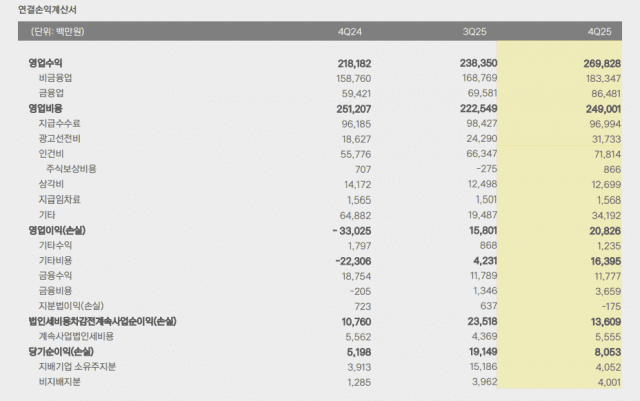Select the 4Q25 영업이익 value 20,826

[602, 230]
